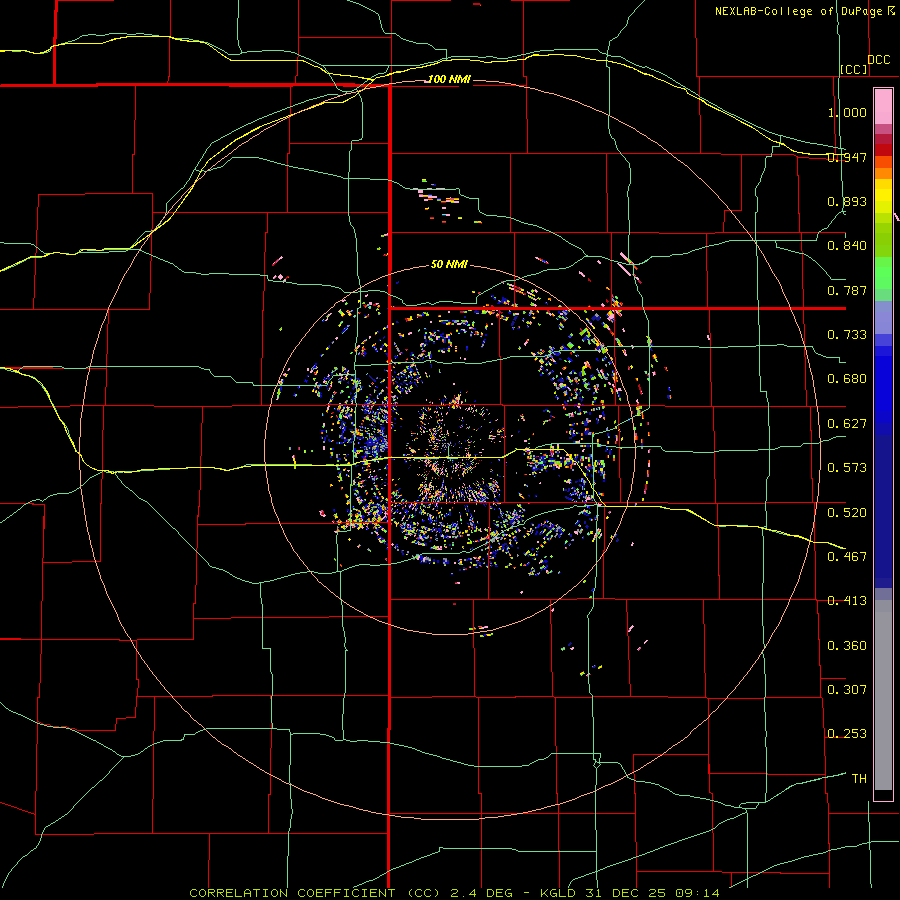Viewport: 900px width, 900px height.
Task: Pick the bright green color bar segment
Action: point(883,273)
